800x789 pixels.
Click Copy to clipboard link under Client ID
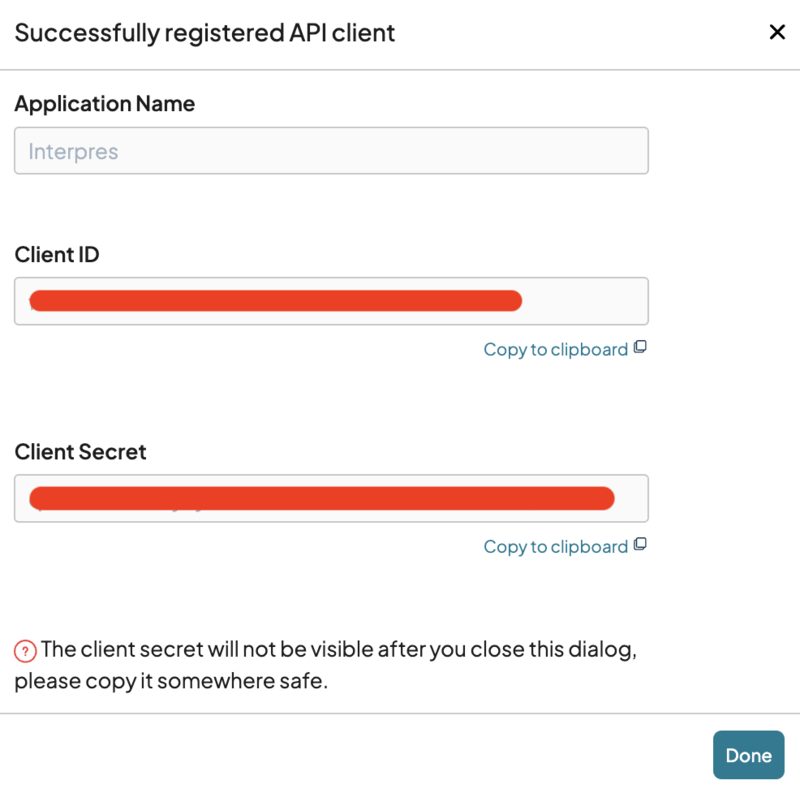(555, 349)
